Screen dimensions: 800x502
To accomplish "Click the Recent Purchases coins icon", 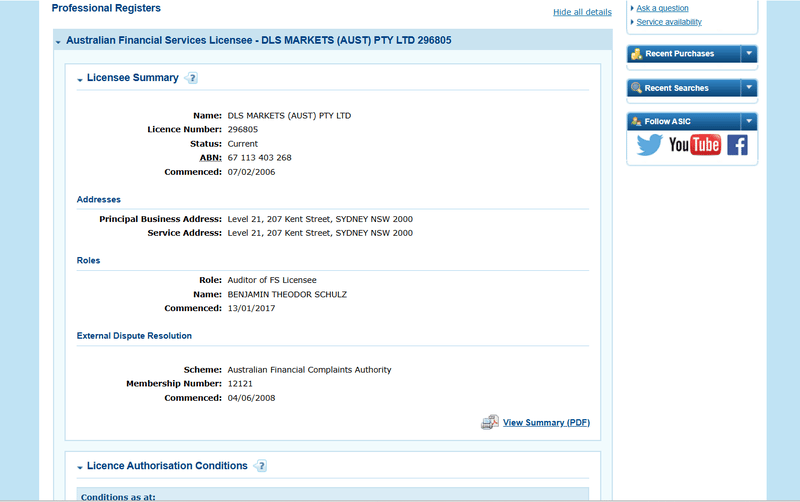I will [x=636, y=54].
